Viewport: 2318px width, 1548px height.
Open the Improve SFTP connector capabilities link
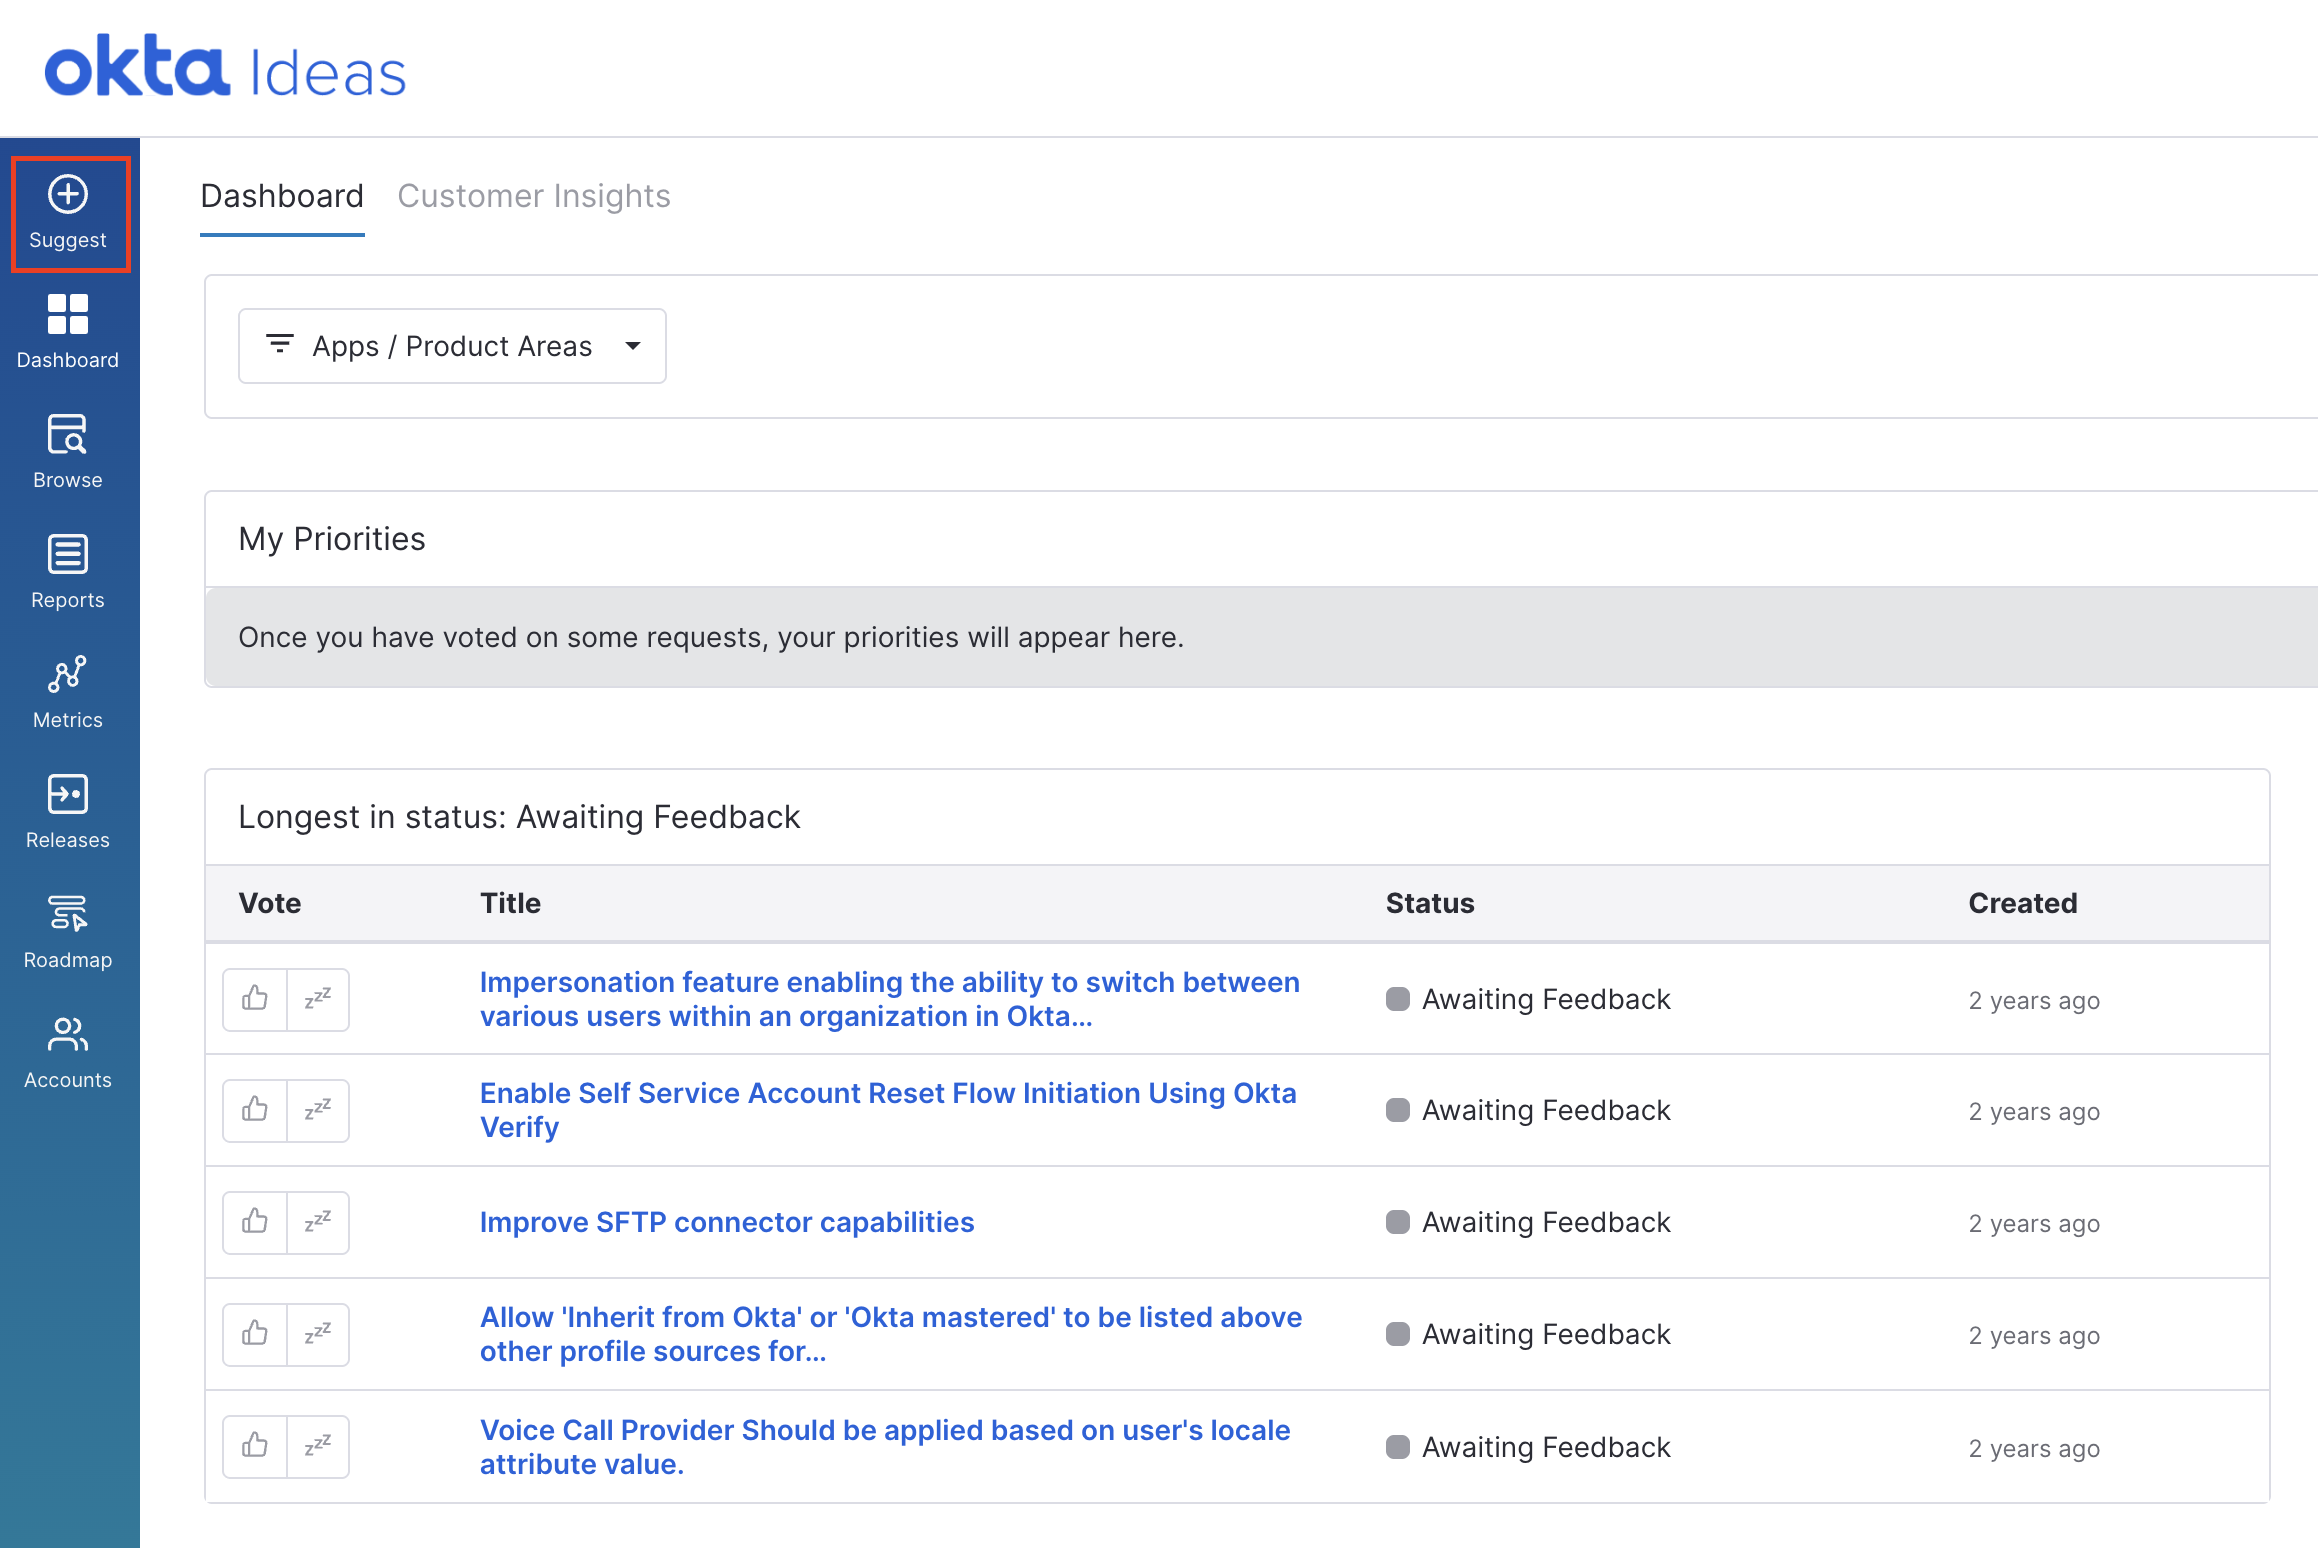(x=726, y=1222)
